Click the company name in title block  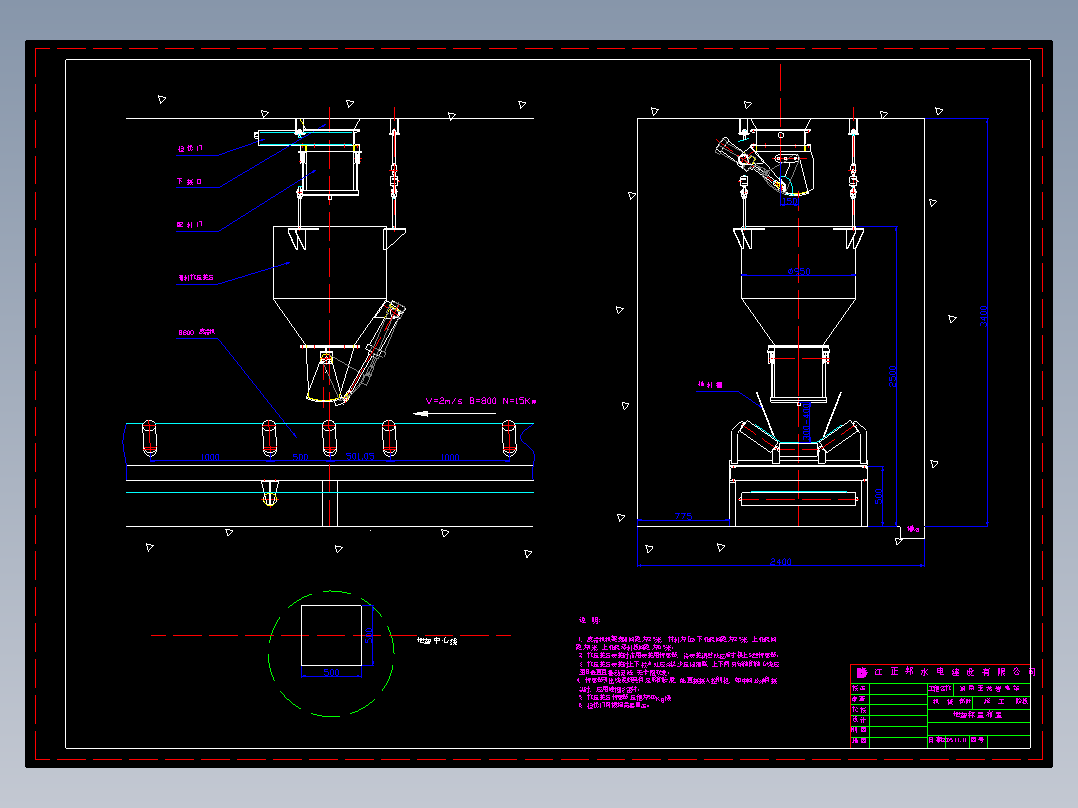(x=946, y=672)
